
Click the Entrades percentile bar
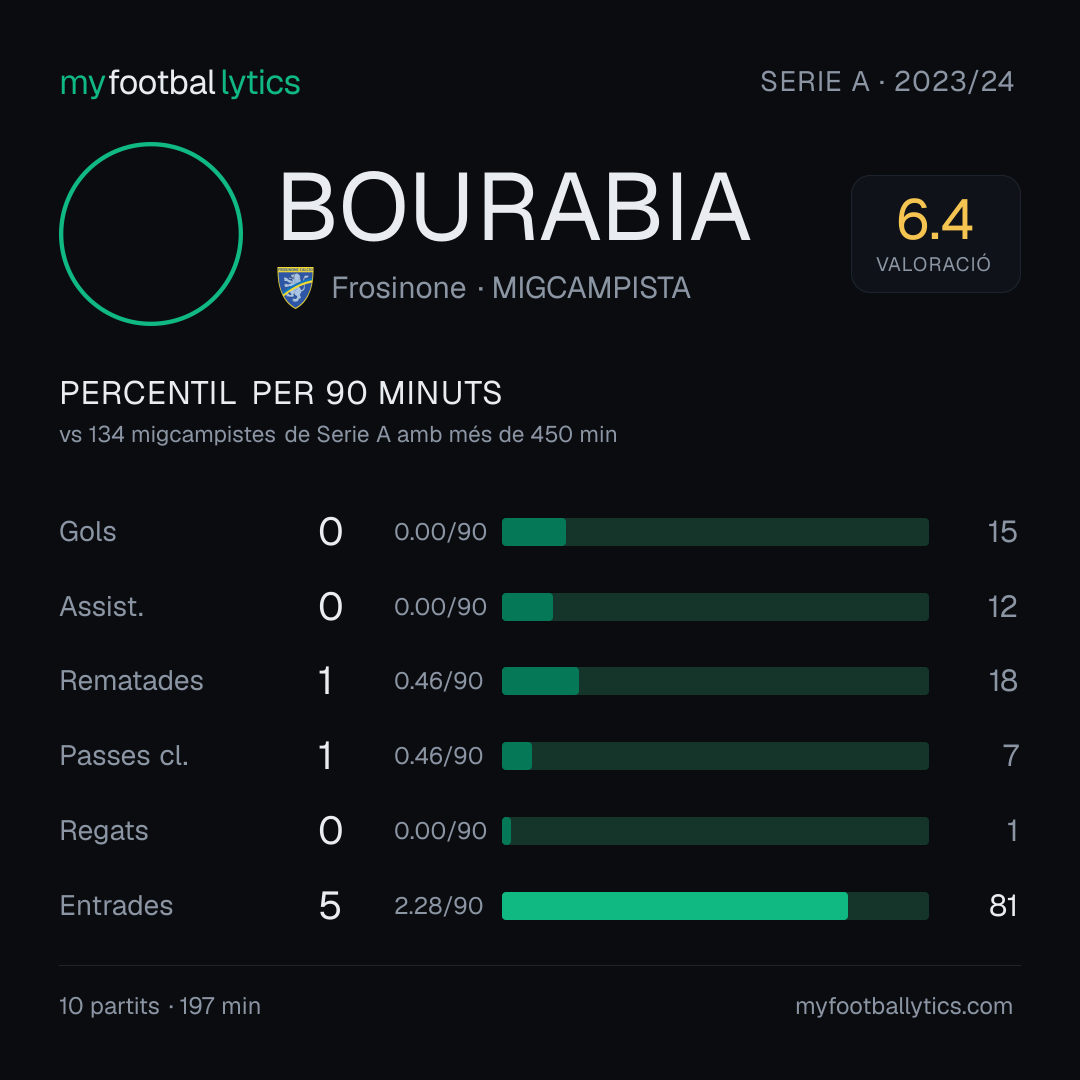coord(715,906)
